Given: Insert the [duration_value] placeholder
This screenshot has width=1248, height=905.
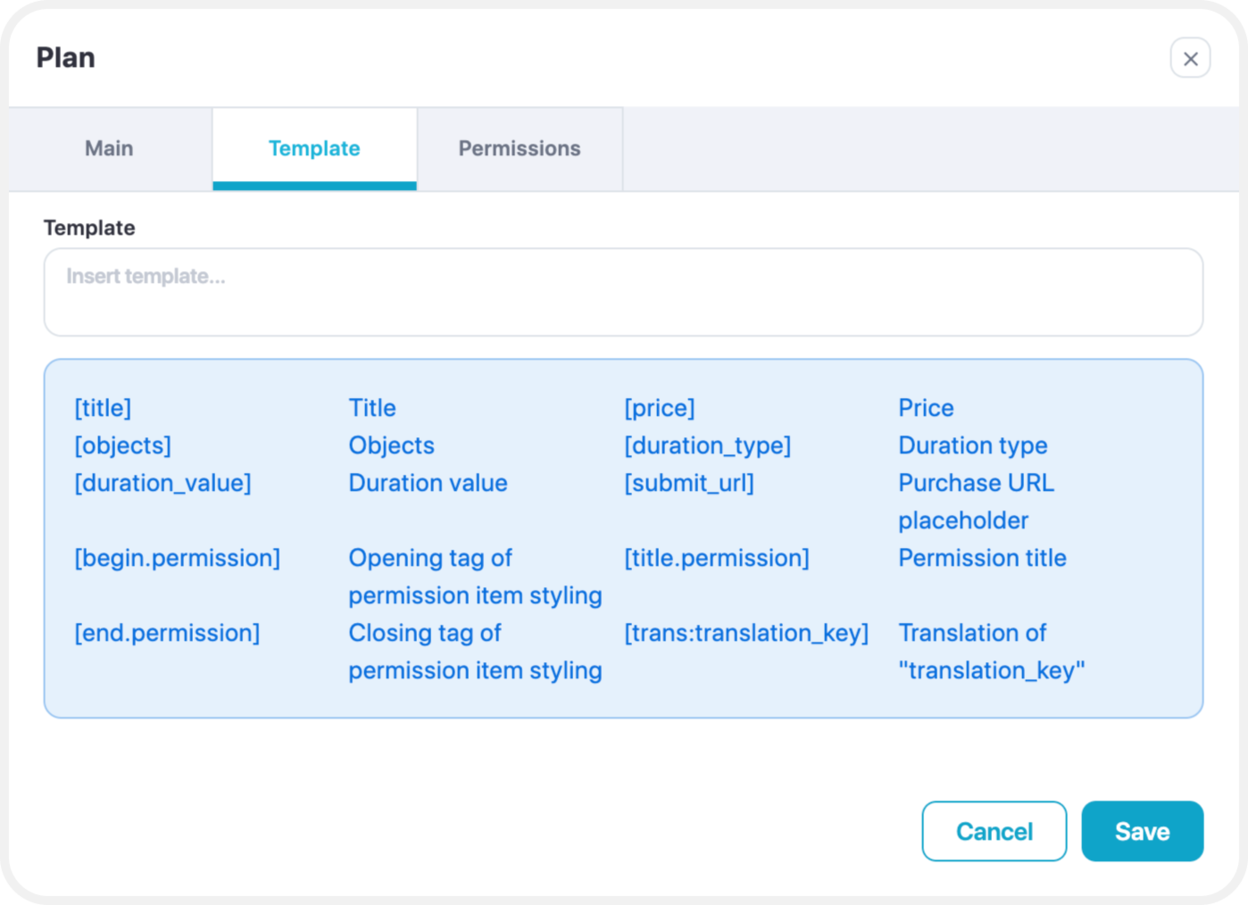Looking at the screenshot, I should pos(163,483).
